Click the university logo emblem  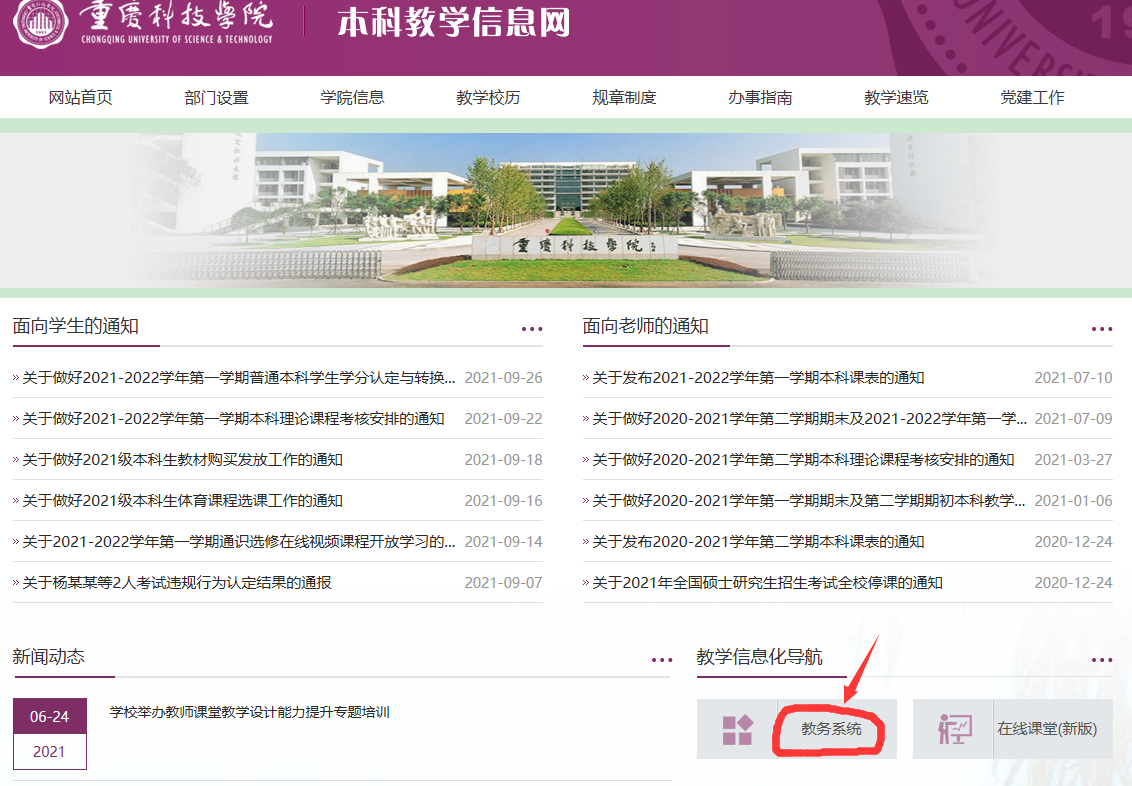click(39, 23)
